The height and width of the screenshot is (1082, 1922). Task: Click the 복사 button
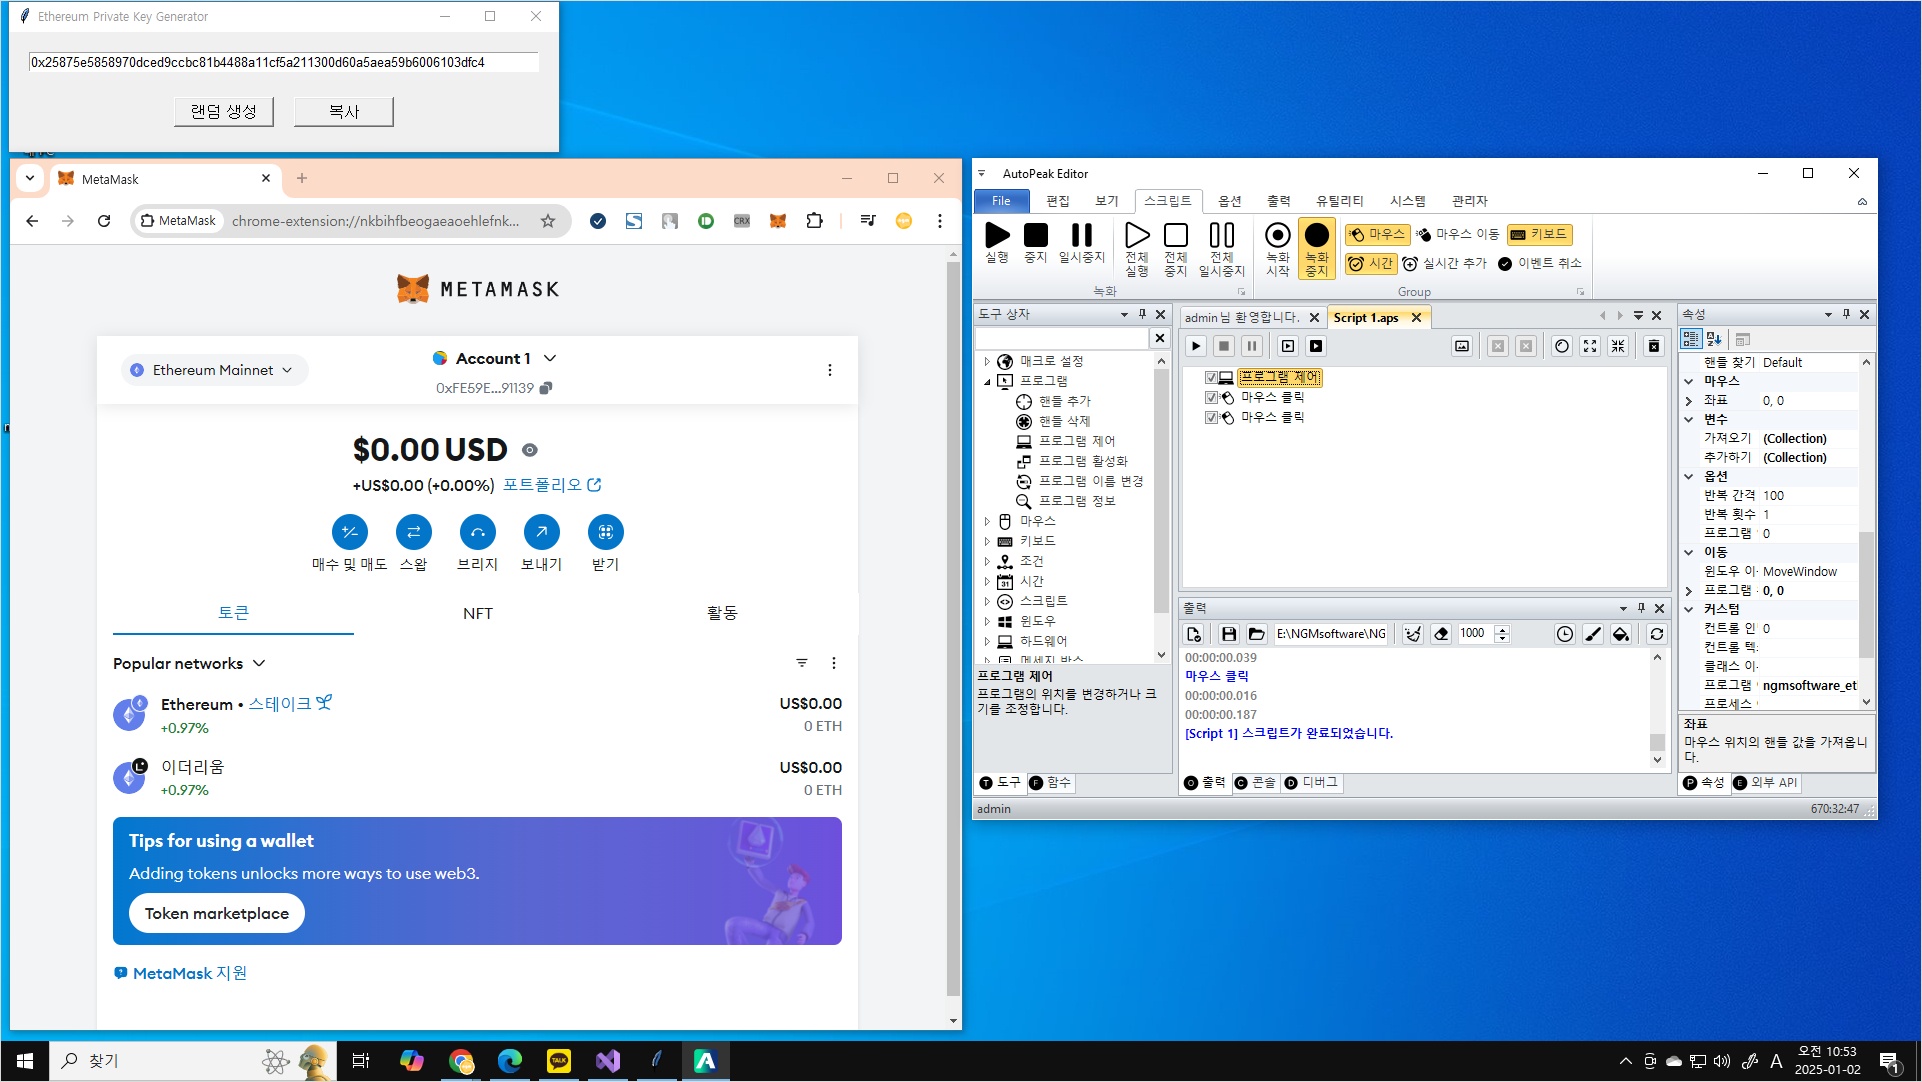click(344, 111)
